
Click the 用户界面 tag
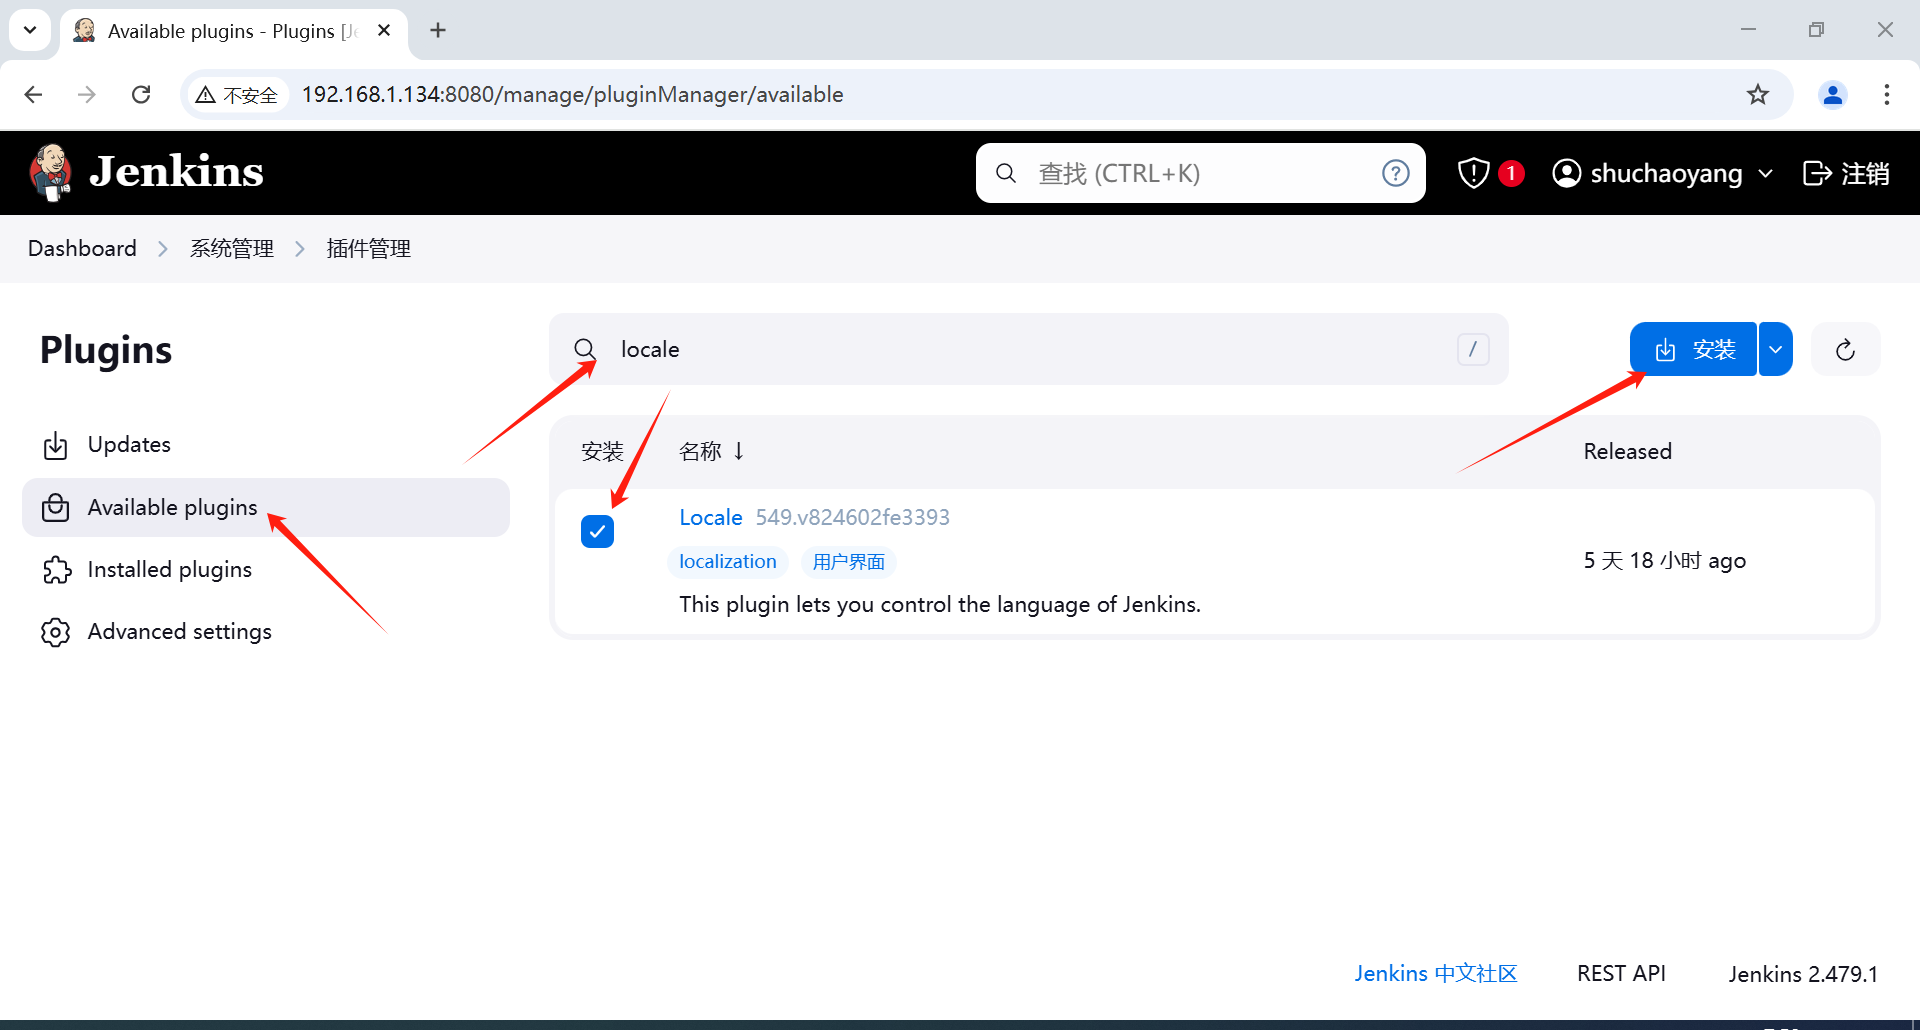click(x=848, y=562)
